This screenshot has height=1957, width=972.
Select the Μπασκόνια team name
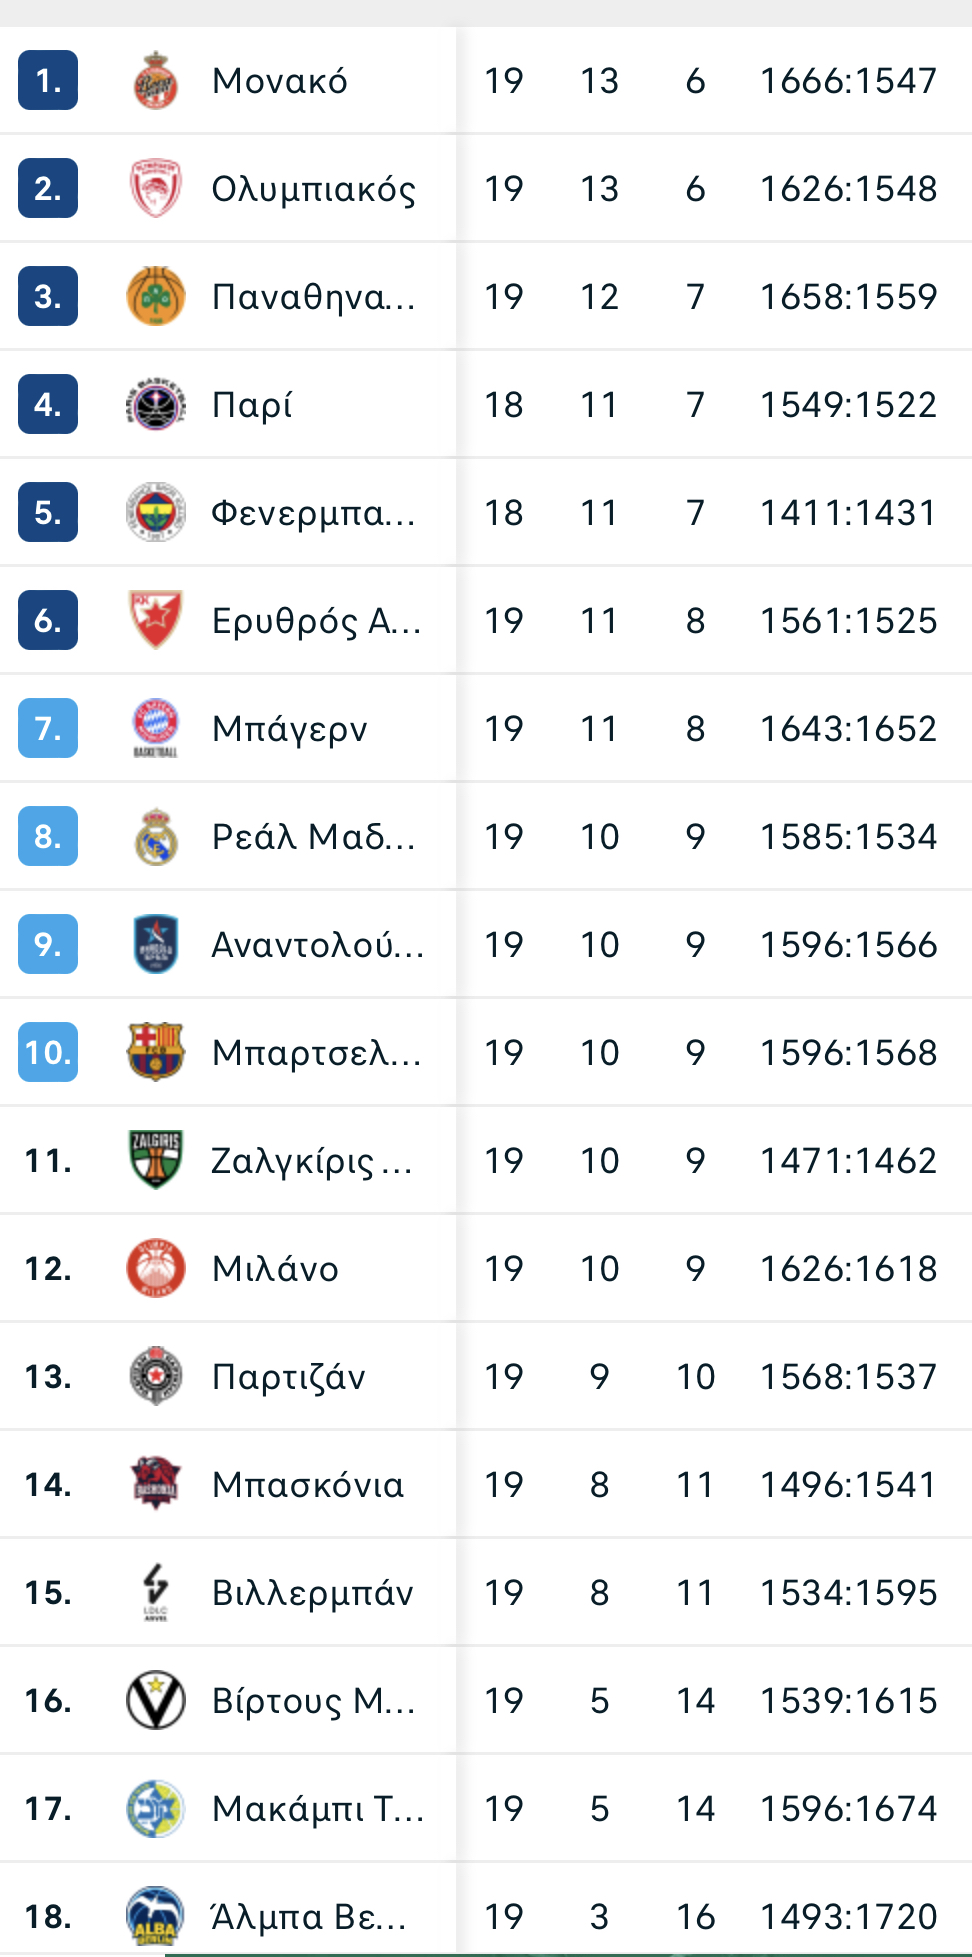coord(308,1484)
